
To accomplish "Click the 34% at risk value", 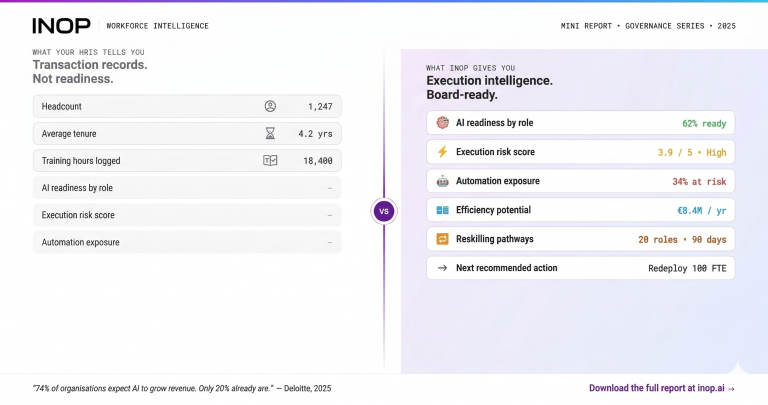I will click(x=699, y=181).
